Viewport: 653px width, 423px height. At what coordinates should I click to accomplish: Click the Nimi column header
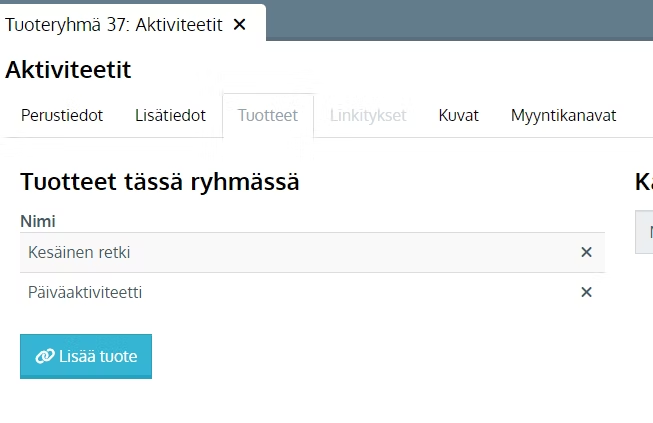38,221
